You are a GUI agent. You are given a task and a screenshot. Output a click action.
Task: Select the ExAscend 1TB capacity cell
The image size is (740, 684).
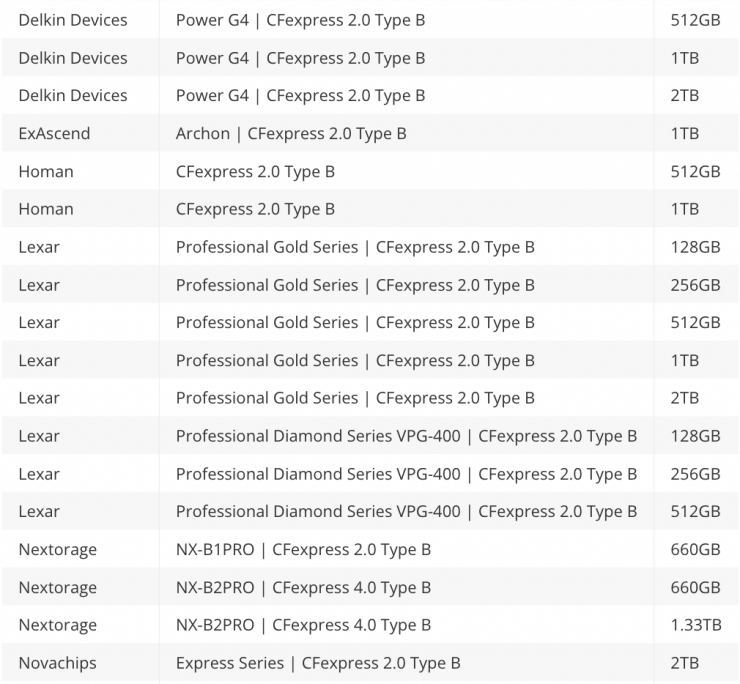(x=685, y=133)
